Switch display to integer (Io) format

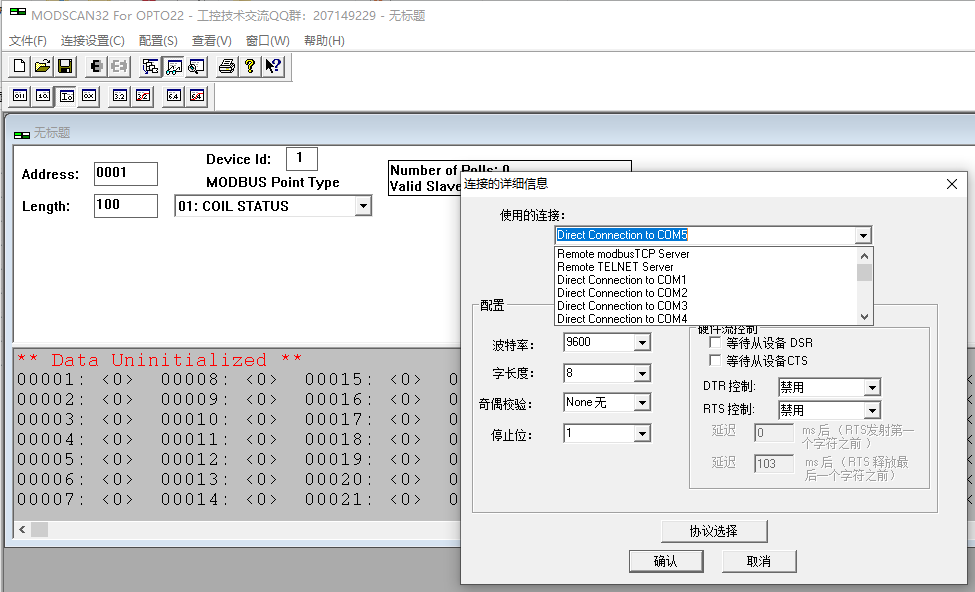pos(66,96)
